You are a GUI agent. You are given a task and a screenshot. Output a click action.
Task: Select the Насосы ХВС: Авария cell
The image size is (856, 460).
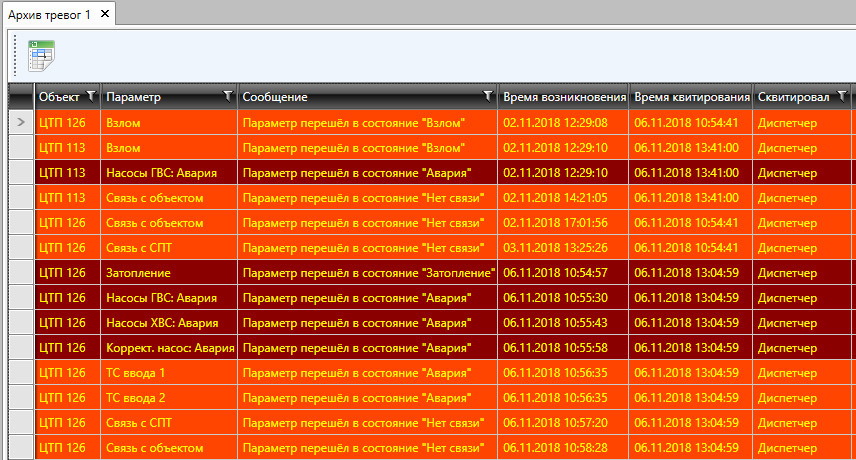pos(161,323)
